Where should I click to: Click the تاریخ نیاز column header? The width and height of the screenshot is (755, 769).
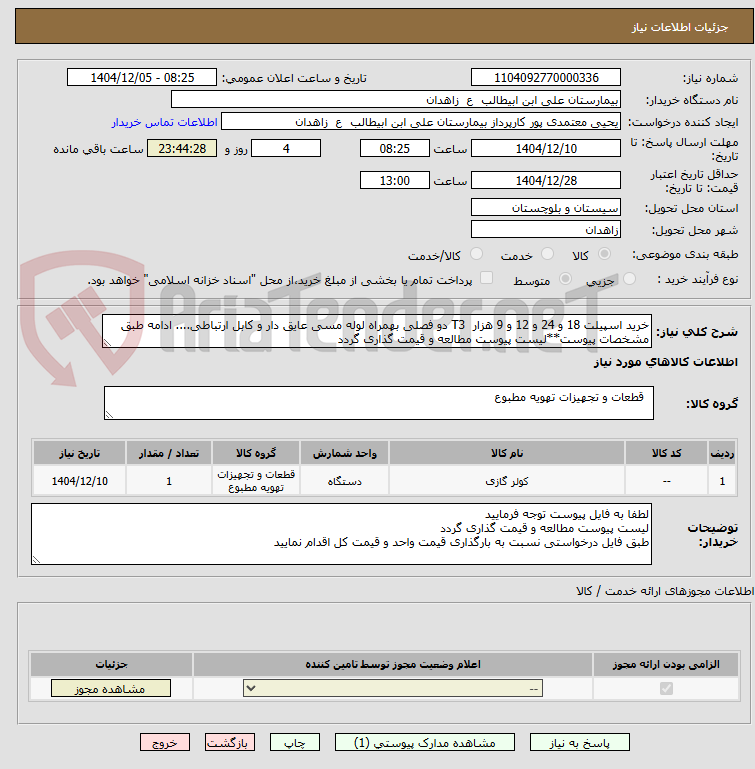[79, 453]
